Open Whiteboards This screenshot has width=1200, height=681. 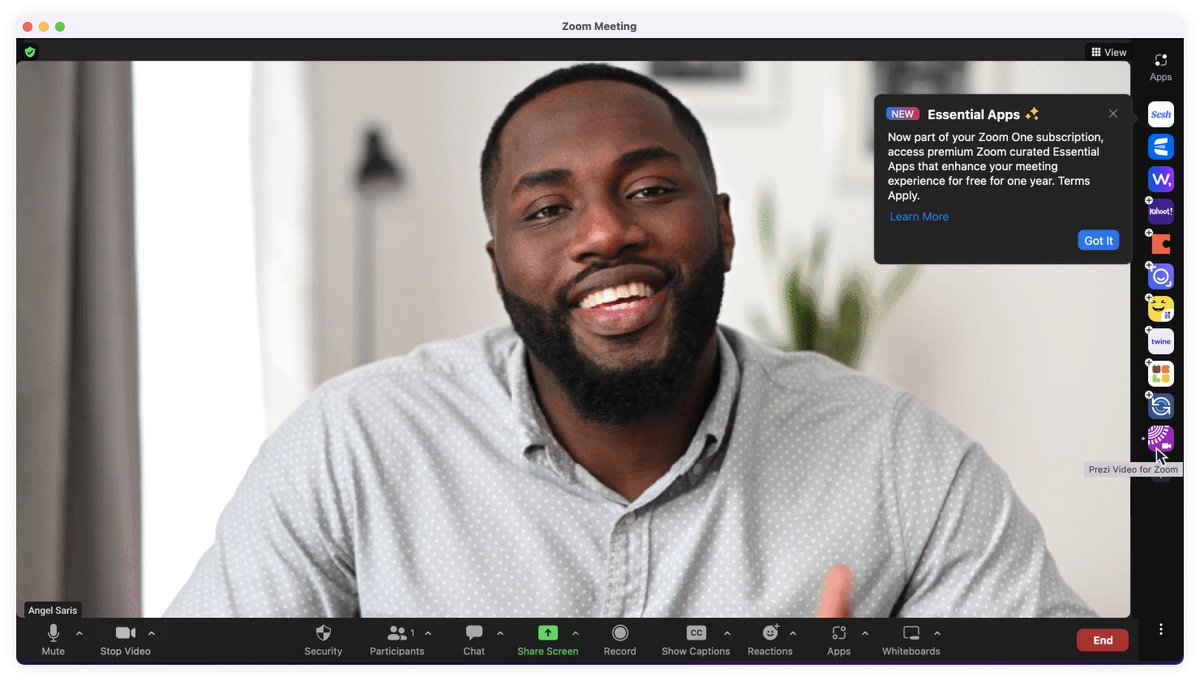(x=911, y=640)
